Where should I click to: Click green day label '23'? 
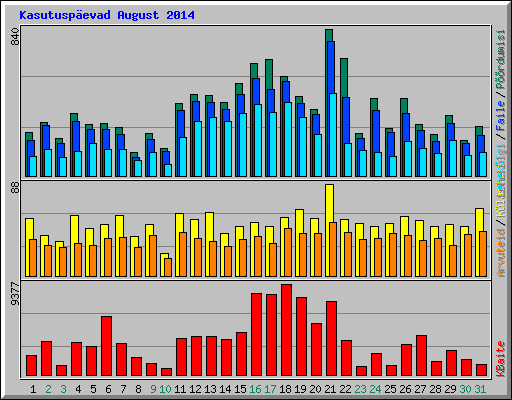(360, 389)
